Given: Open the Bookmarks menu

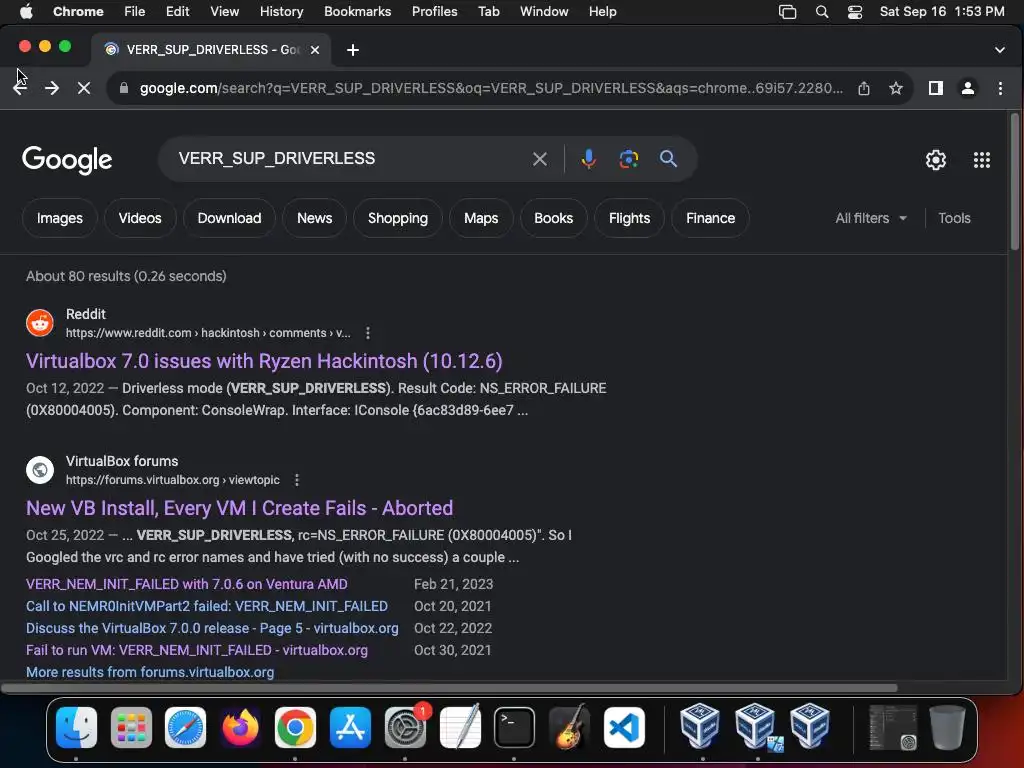Looking at the screenshot, I should coord(357,11).
